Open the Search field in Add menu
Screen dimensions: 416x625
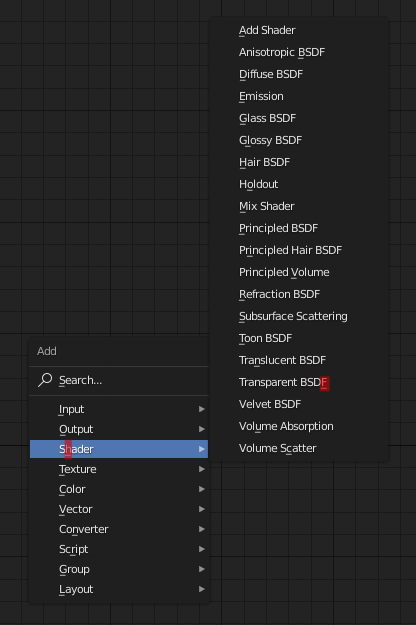point(119,380)
